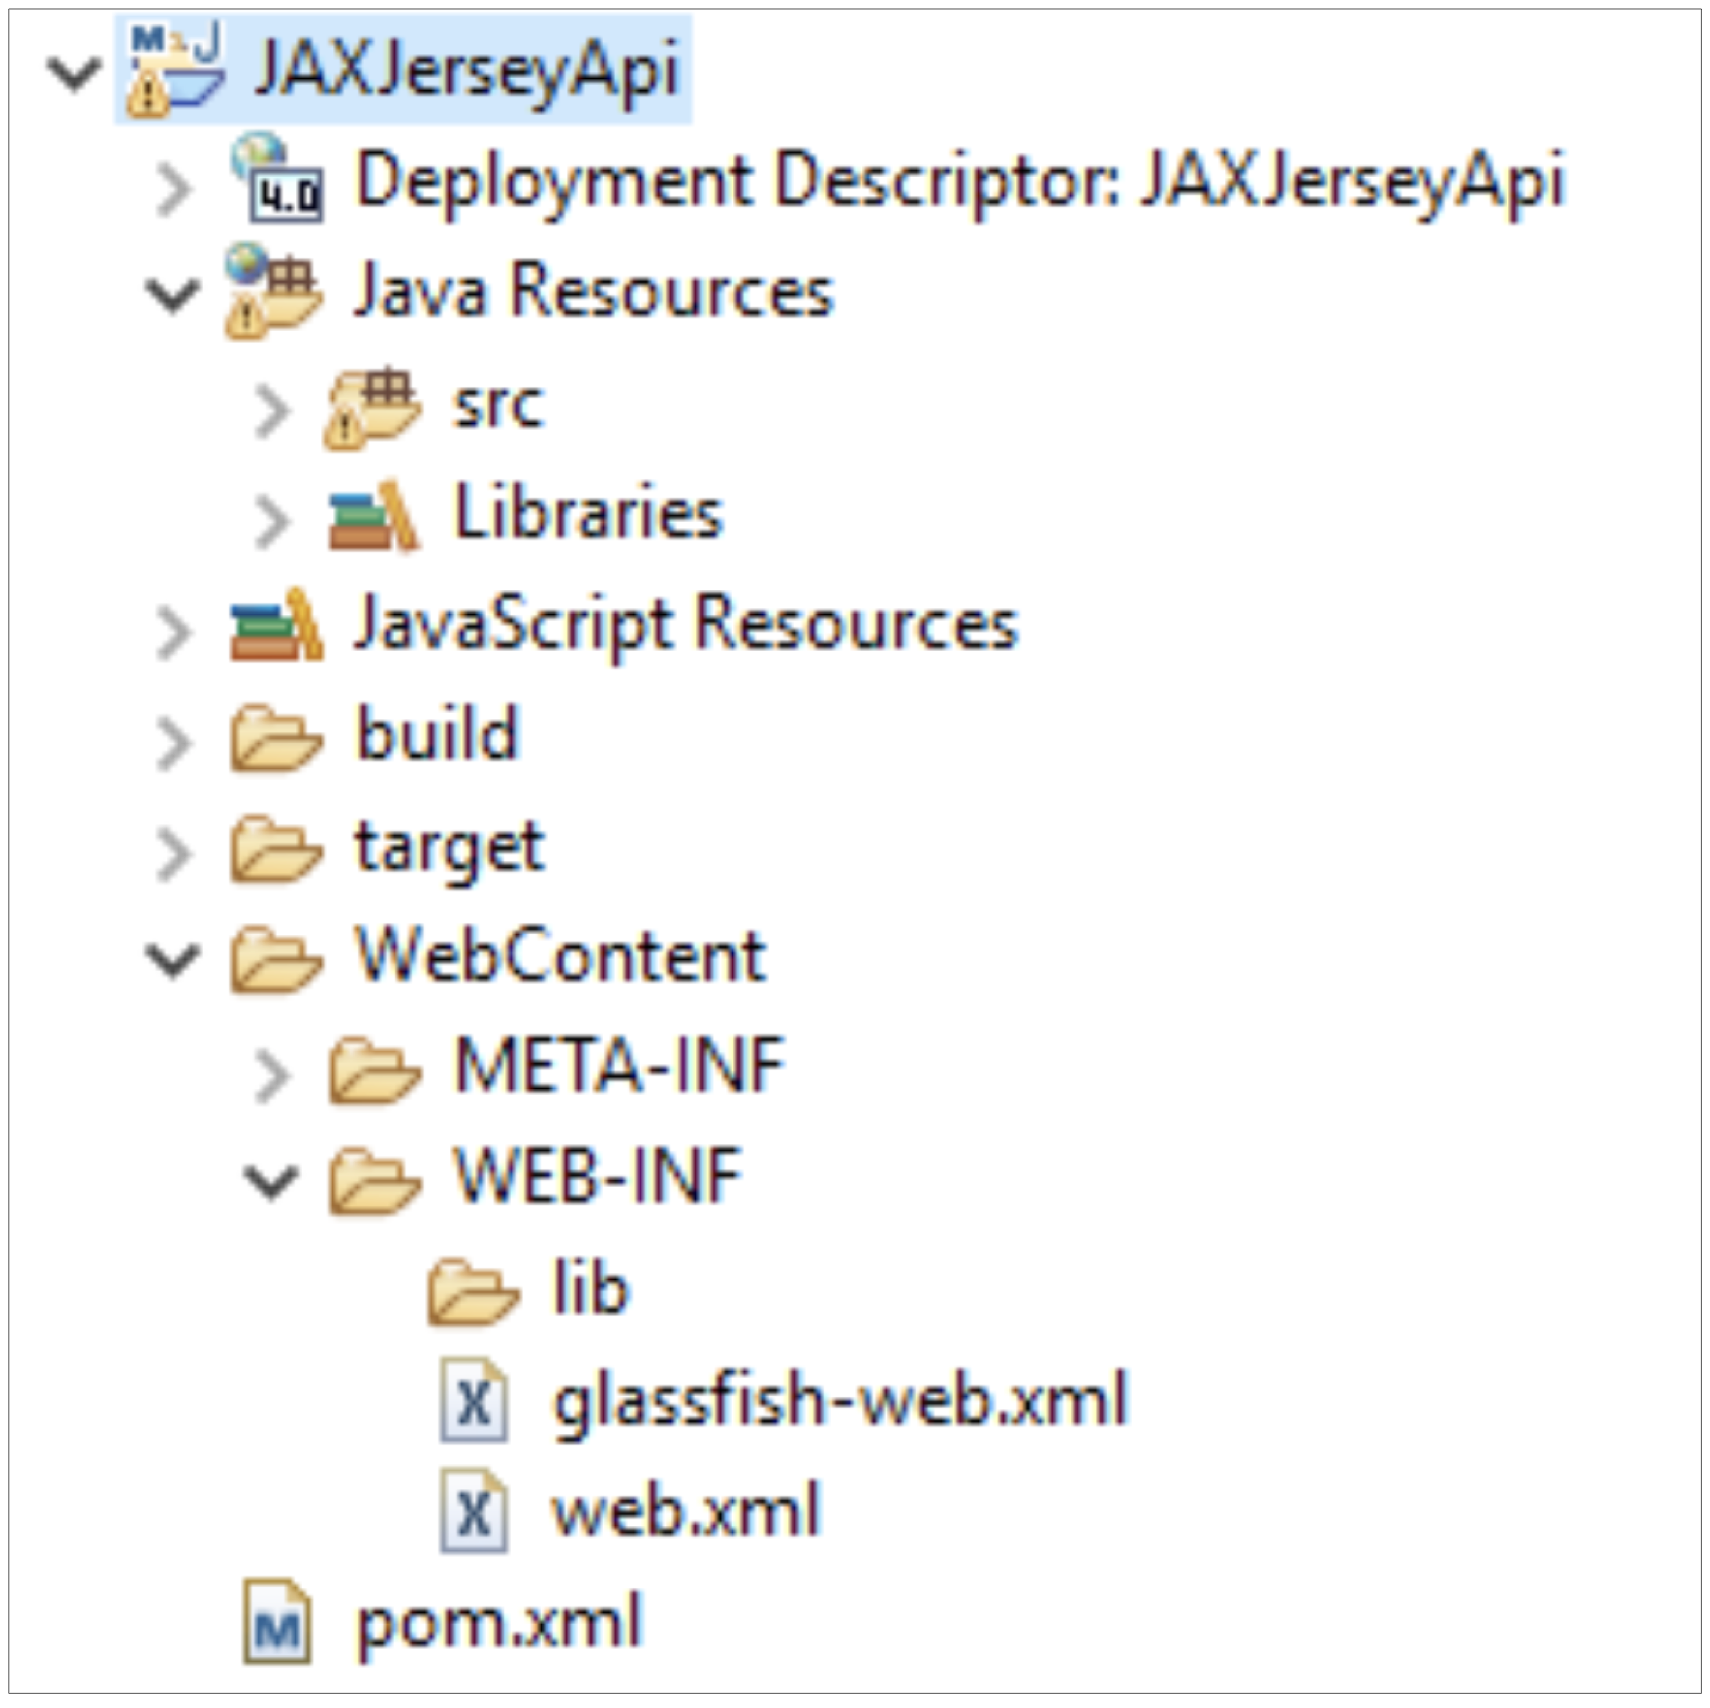
Task: Select the lib folder
Action: [x=590, y=1289]
